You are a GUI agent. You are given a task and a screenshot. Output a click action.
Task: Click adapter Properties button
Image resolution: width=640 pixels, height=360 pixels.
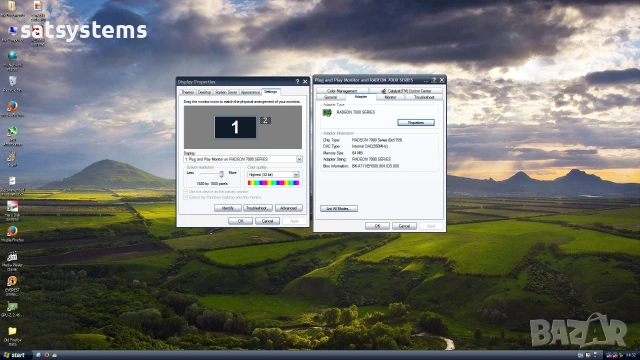tap(416, 122)
